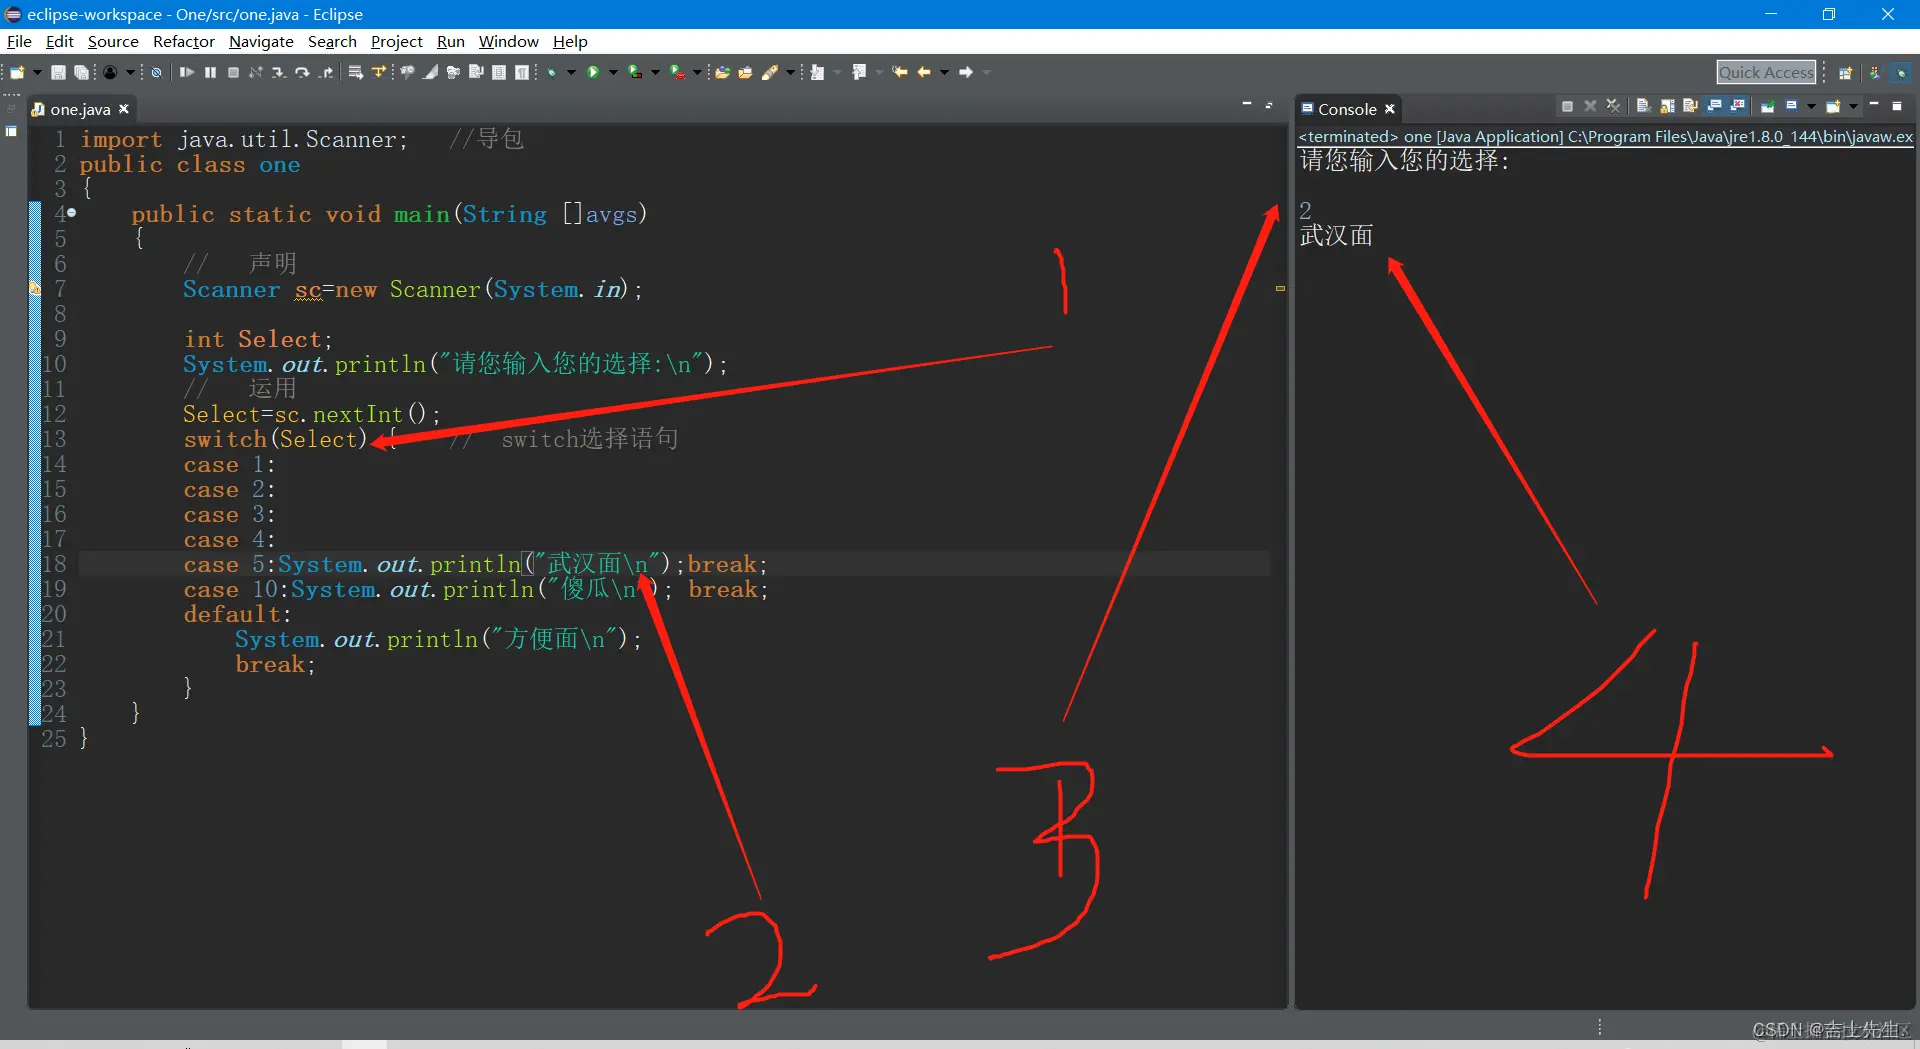Click the Step Into icon
This screenshot has height=1049, width=1920.
[279, 72]
